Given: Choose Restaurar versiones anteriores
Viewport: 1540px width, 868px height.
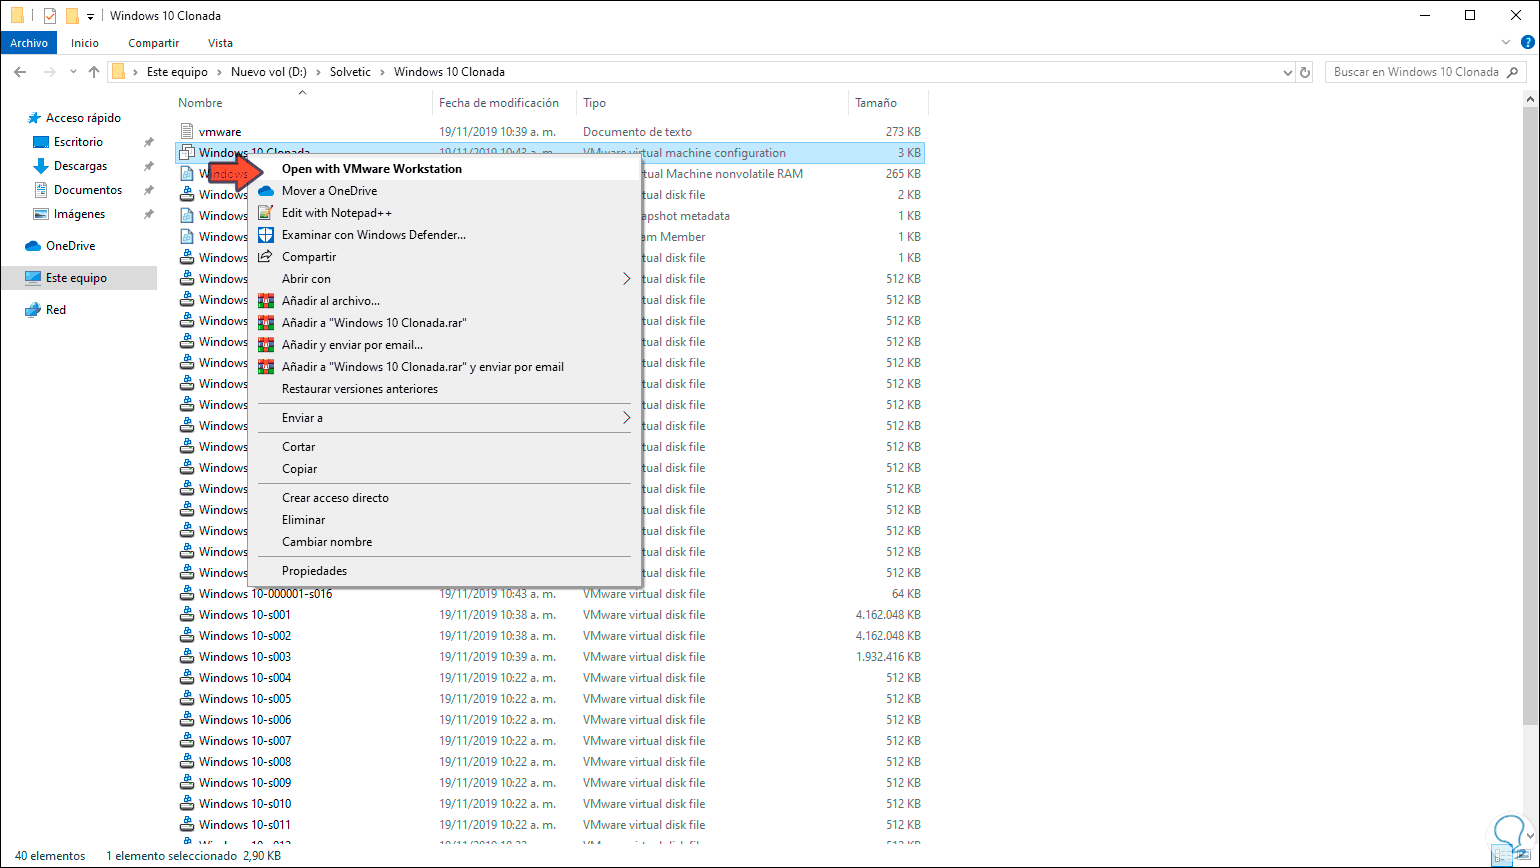Looking at the screenshot, I should [444, 389].
